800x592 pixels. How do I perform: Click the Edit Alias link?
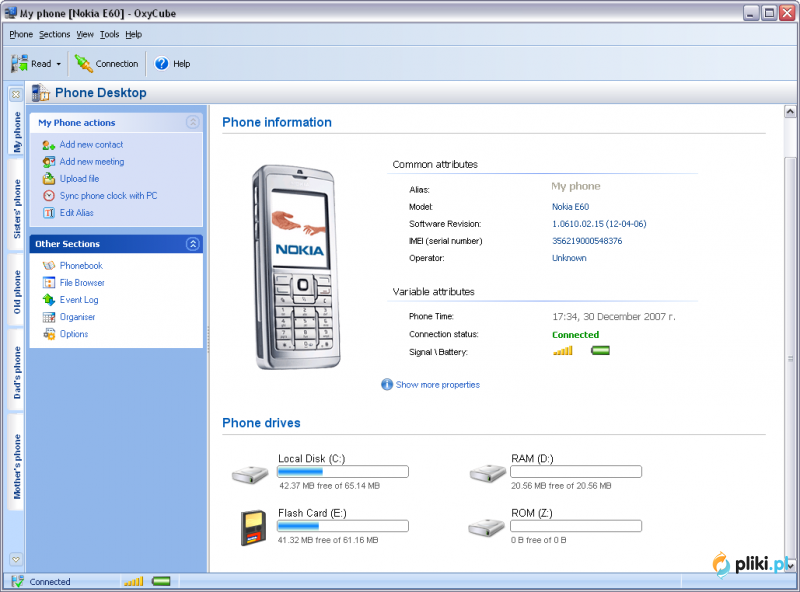77,213
